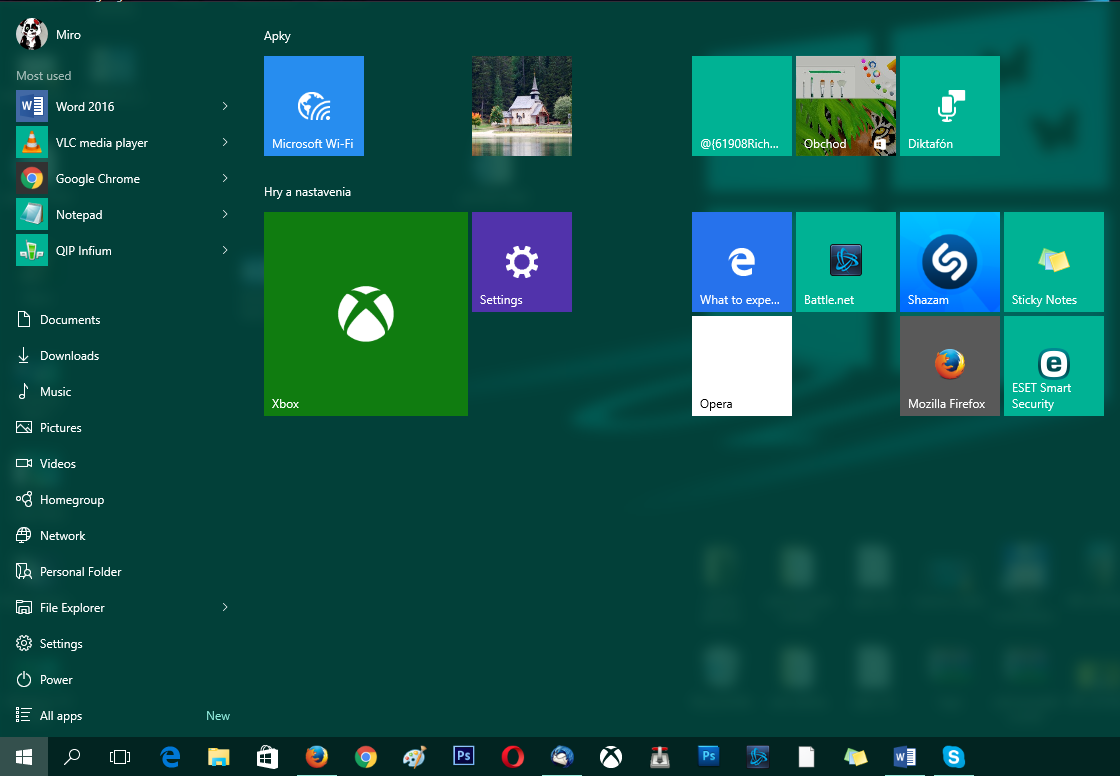
Task: Open the Battle.net icon on the taskbar
Action: pyautogui.click(x=758, y=756)
